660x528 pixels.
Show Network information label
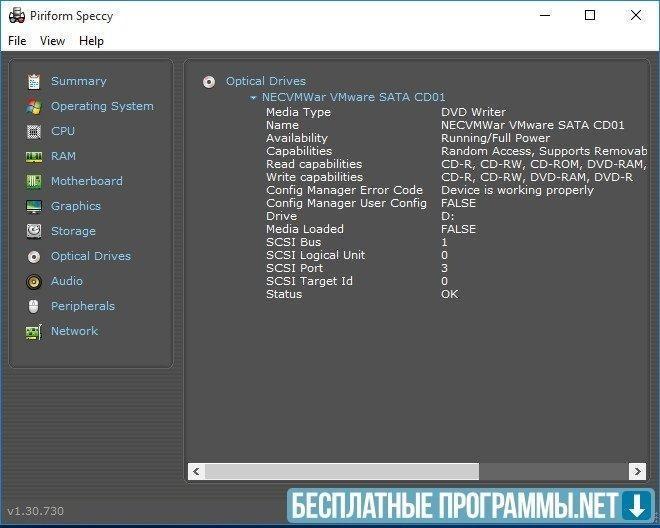[75, 331]
